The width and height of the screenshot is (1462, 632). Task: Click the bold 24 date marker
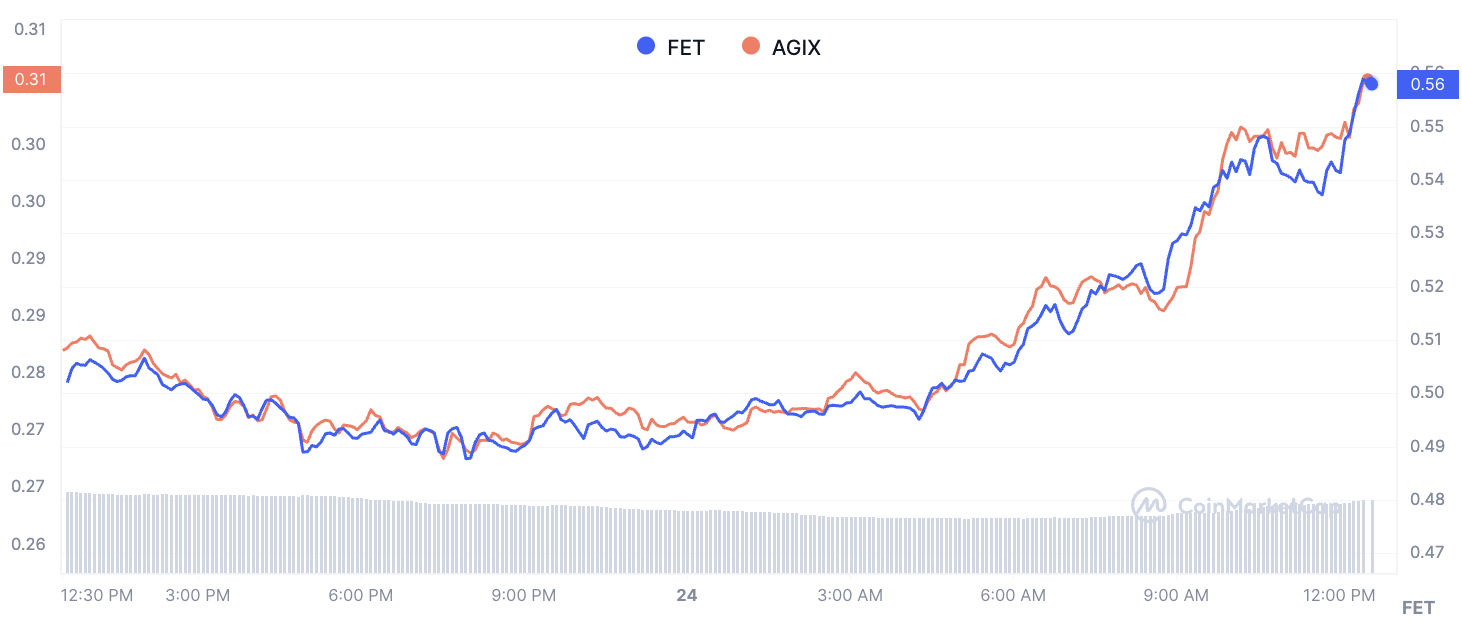click(686, 596)
